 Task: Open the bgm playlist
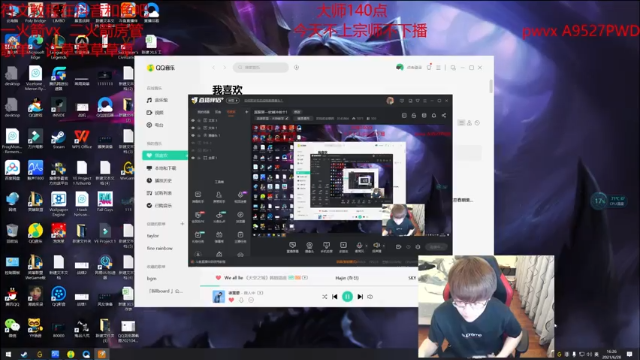(x=151, y=278)
